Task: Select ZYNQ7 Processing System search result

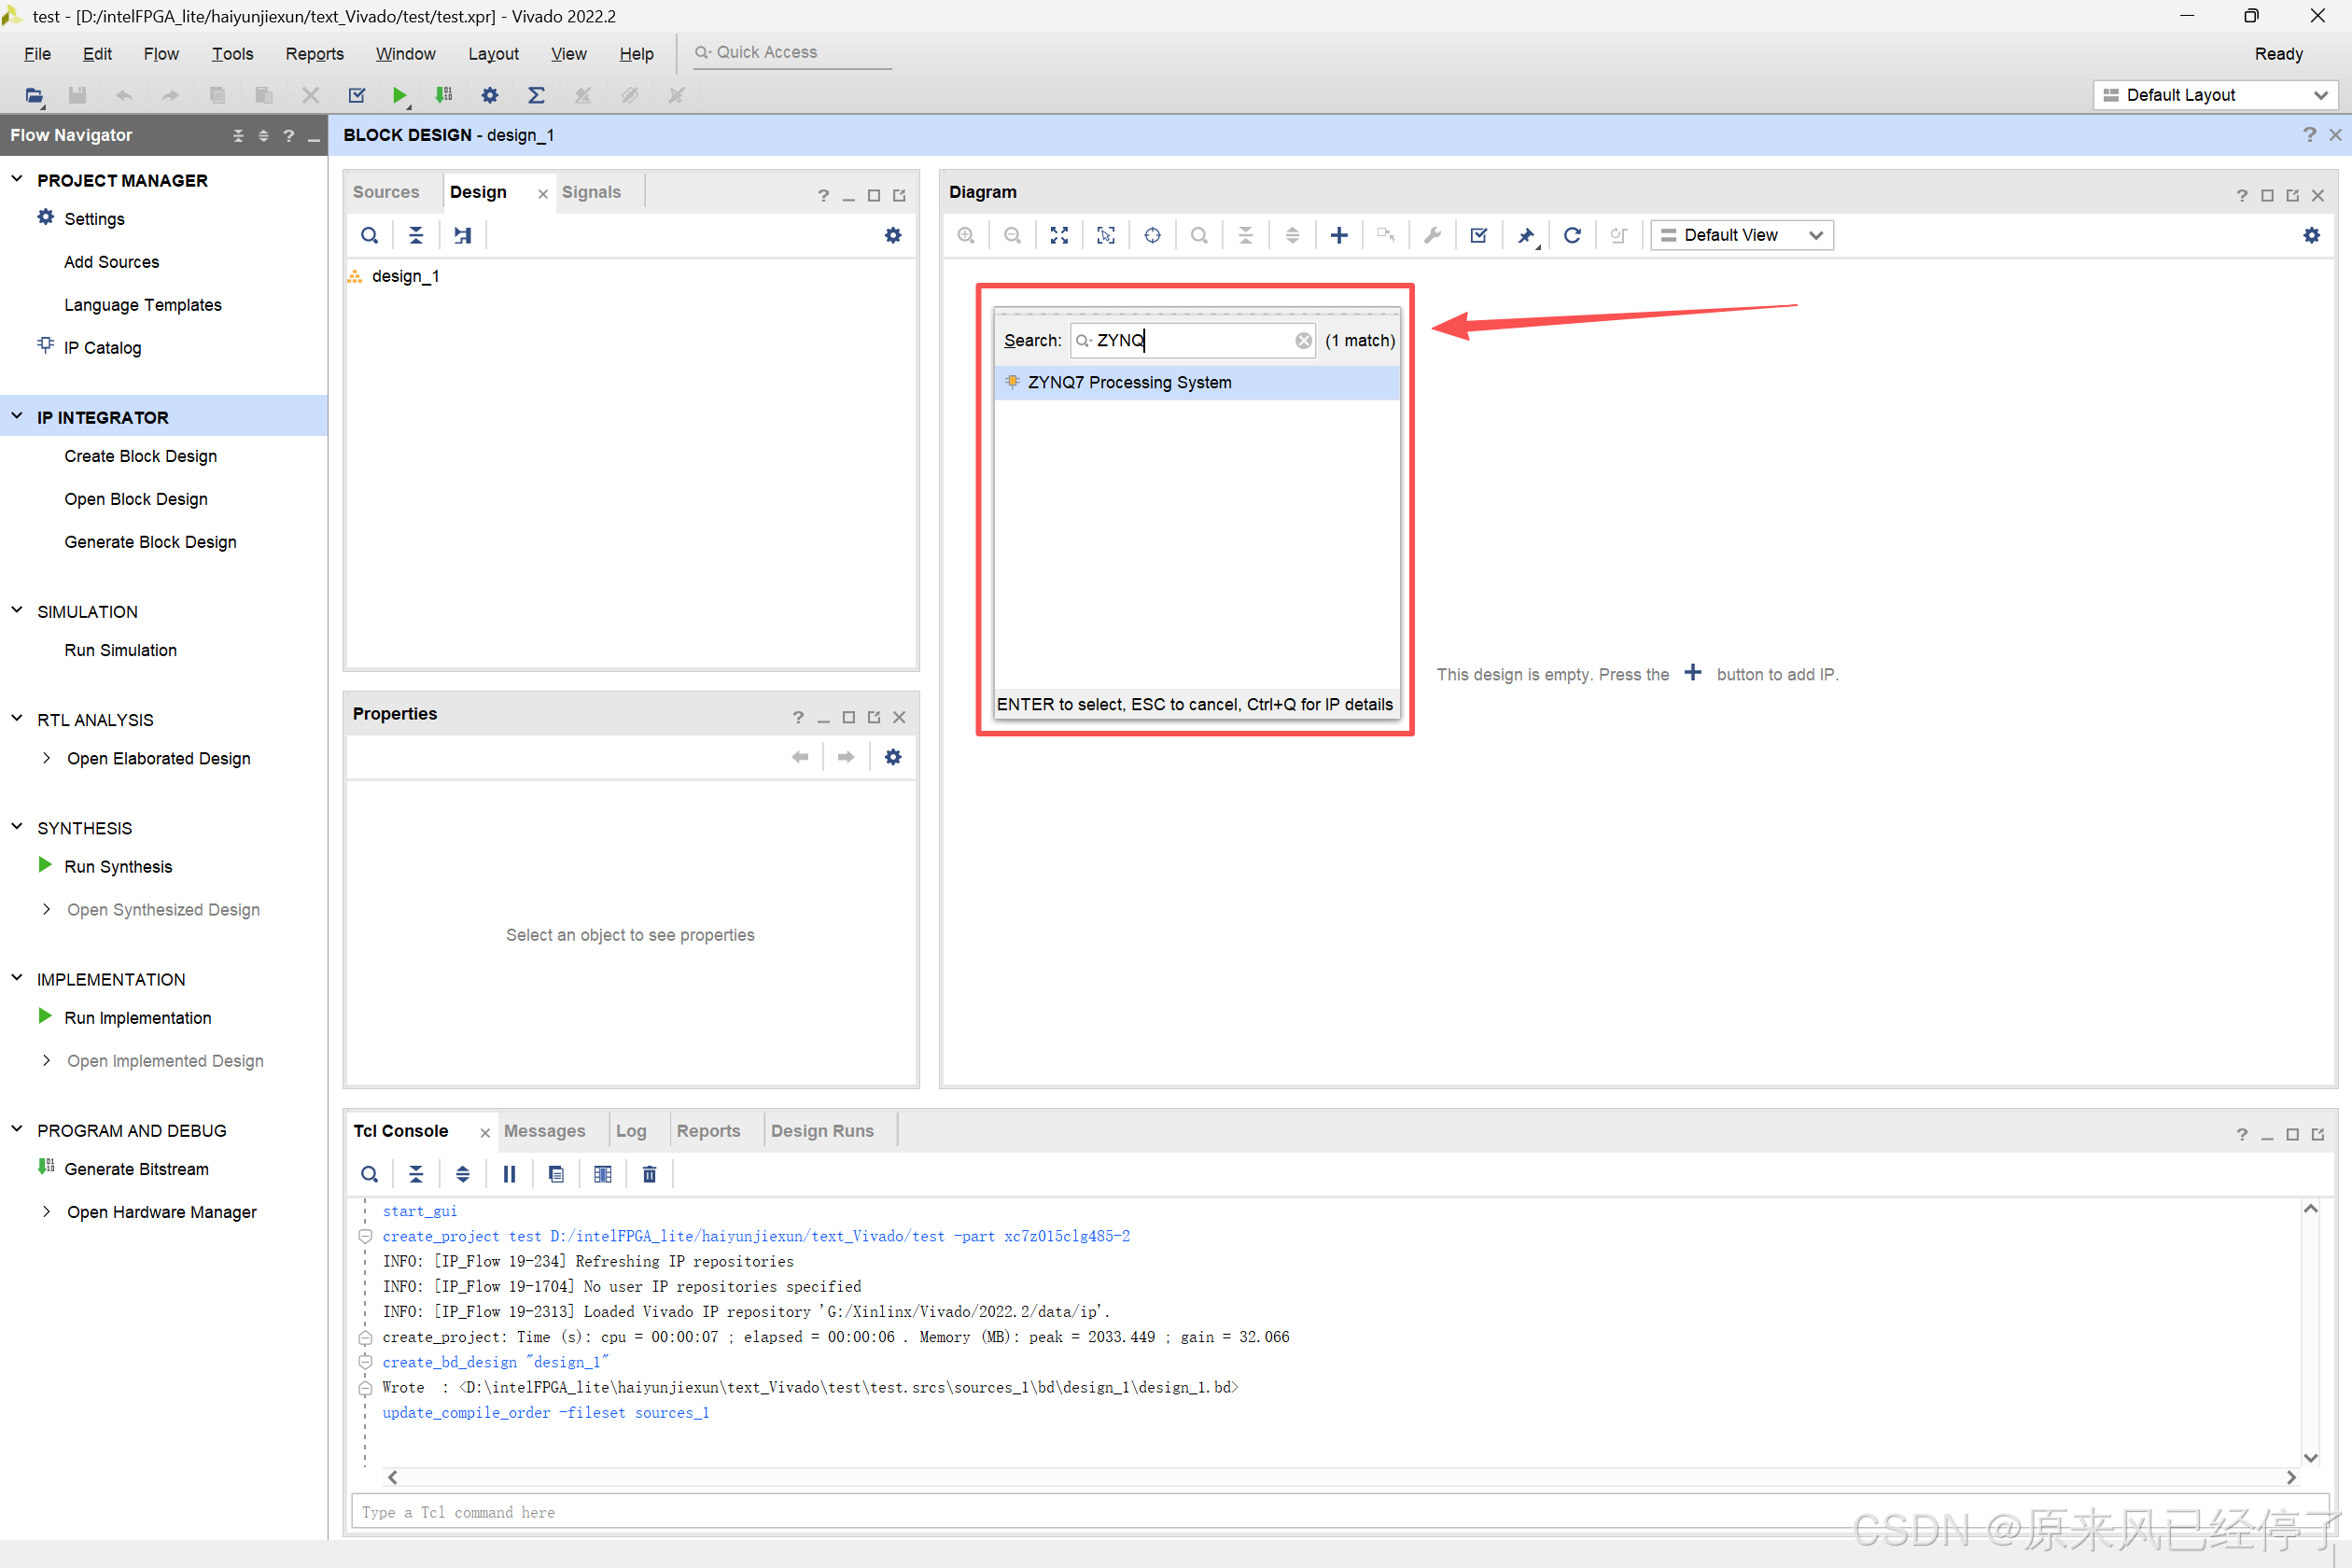Action: point(1129,382)
